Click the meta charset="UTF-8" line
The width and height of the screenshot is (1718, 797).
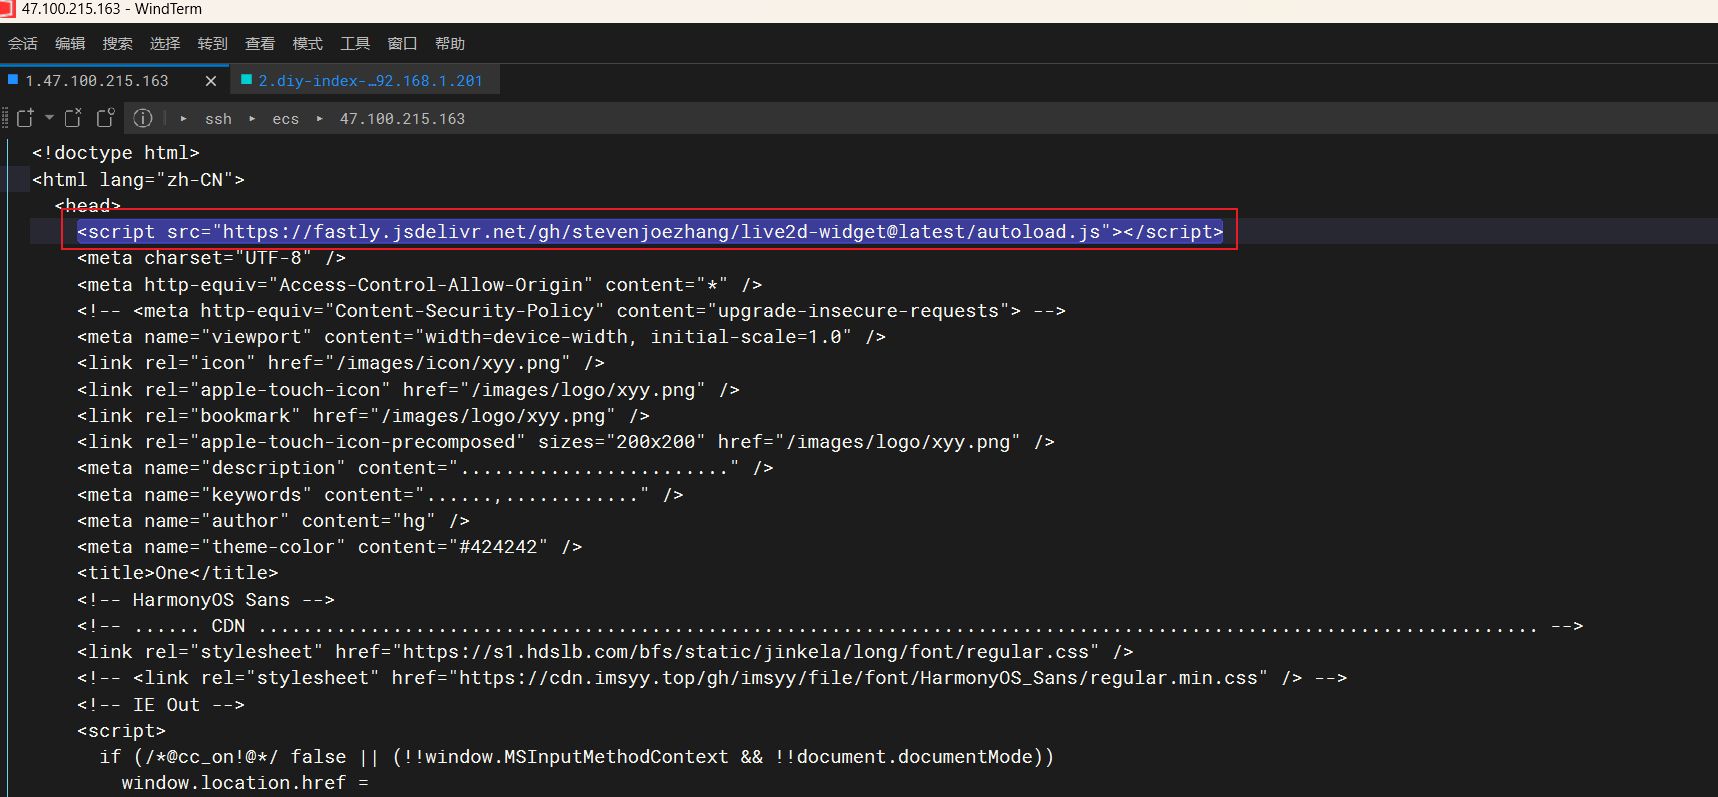[x=211, y=258]
